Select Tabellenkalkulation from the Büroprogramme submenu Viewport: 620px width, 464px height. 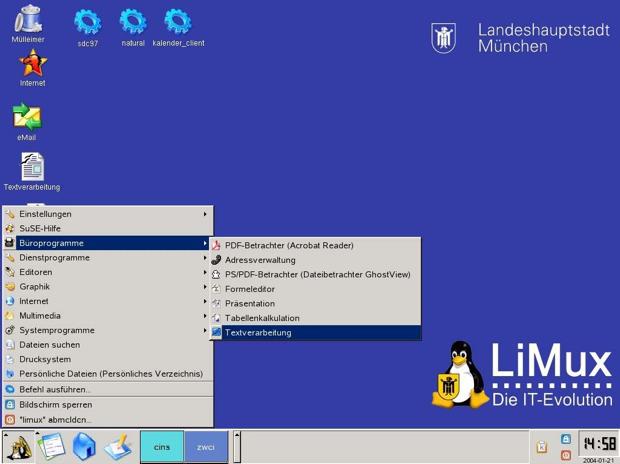pyautogui.click(x=262, y=318)
